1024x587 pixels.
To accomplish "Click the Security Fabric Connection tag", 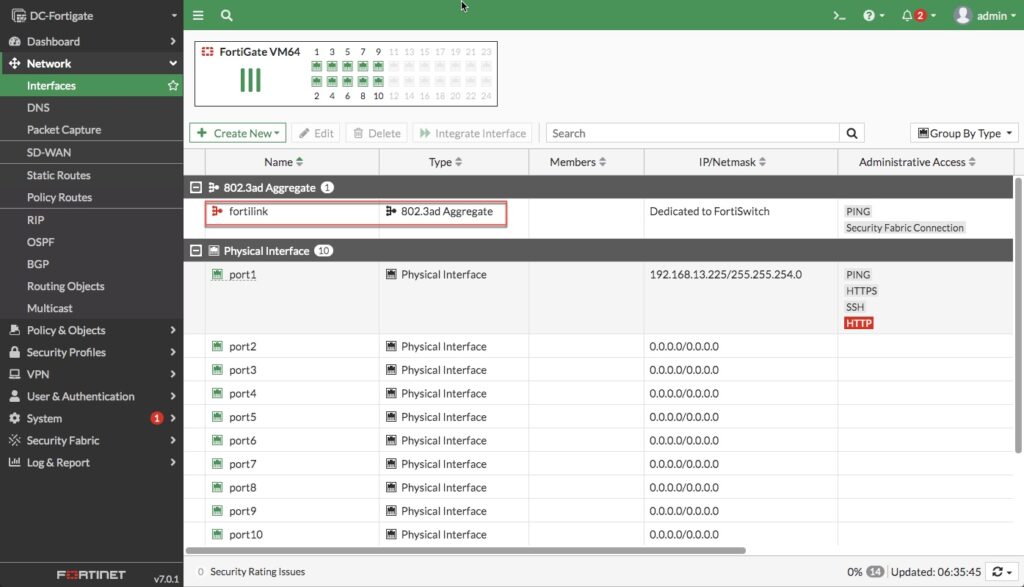I will pos(904,228).
